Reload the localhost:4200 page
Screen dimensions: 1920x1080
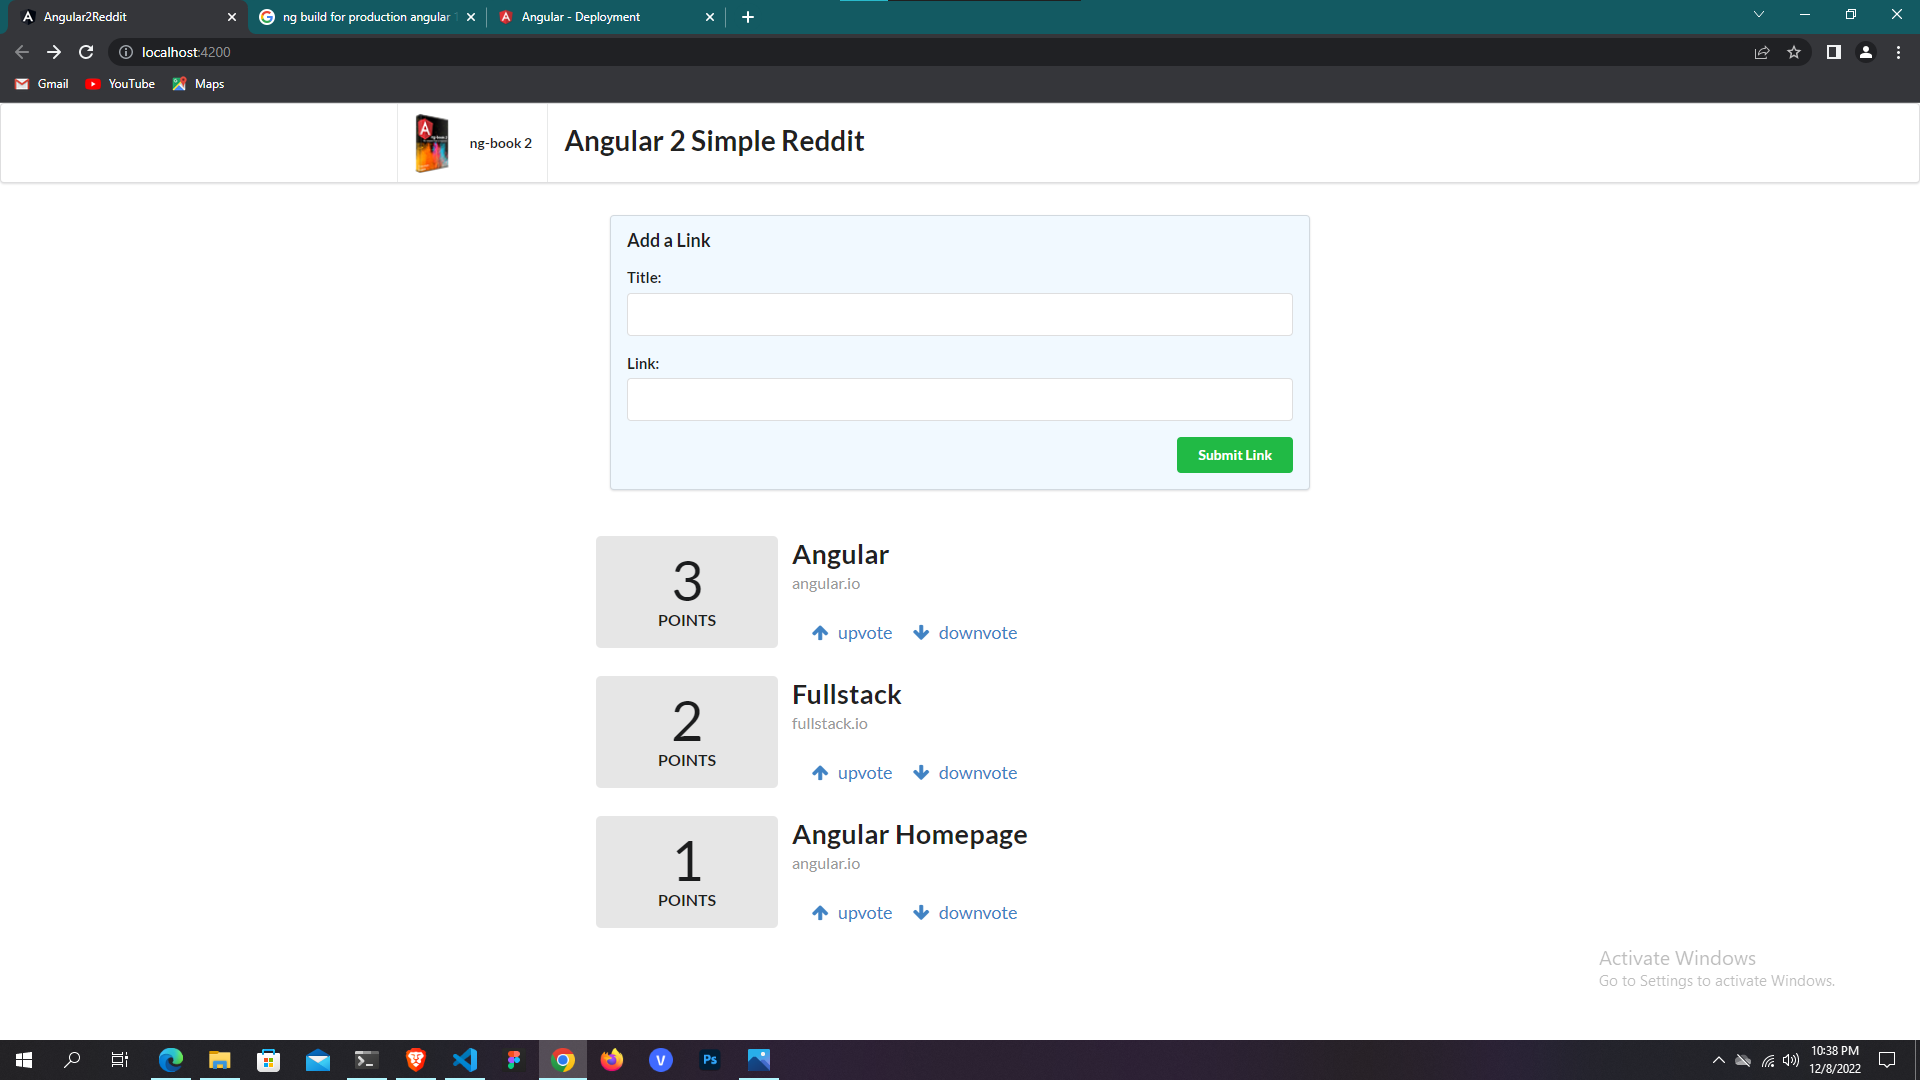coord(86,52)
